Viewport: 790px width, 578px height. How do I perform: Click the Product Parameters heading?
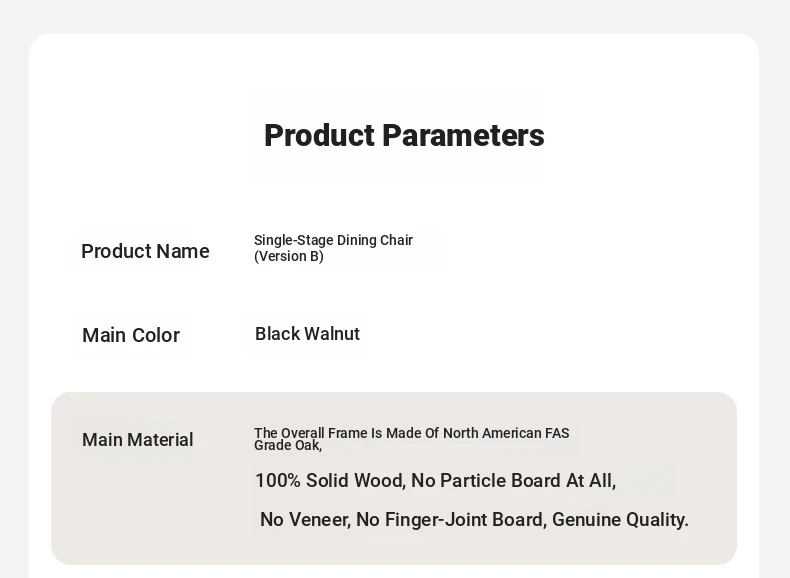[x=404, y=135]
